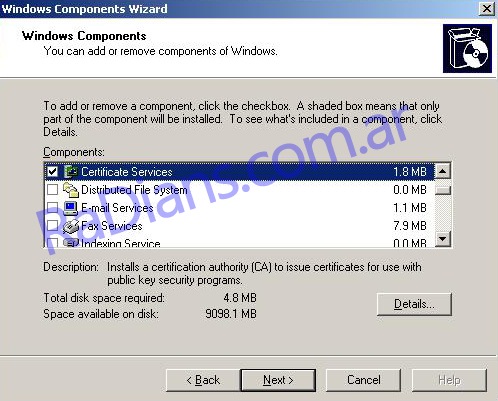The height and width of the screenshot is (401, 498).
Task: Click the Distributed File System folder icon
Action: point(70,190)
